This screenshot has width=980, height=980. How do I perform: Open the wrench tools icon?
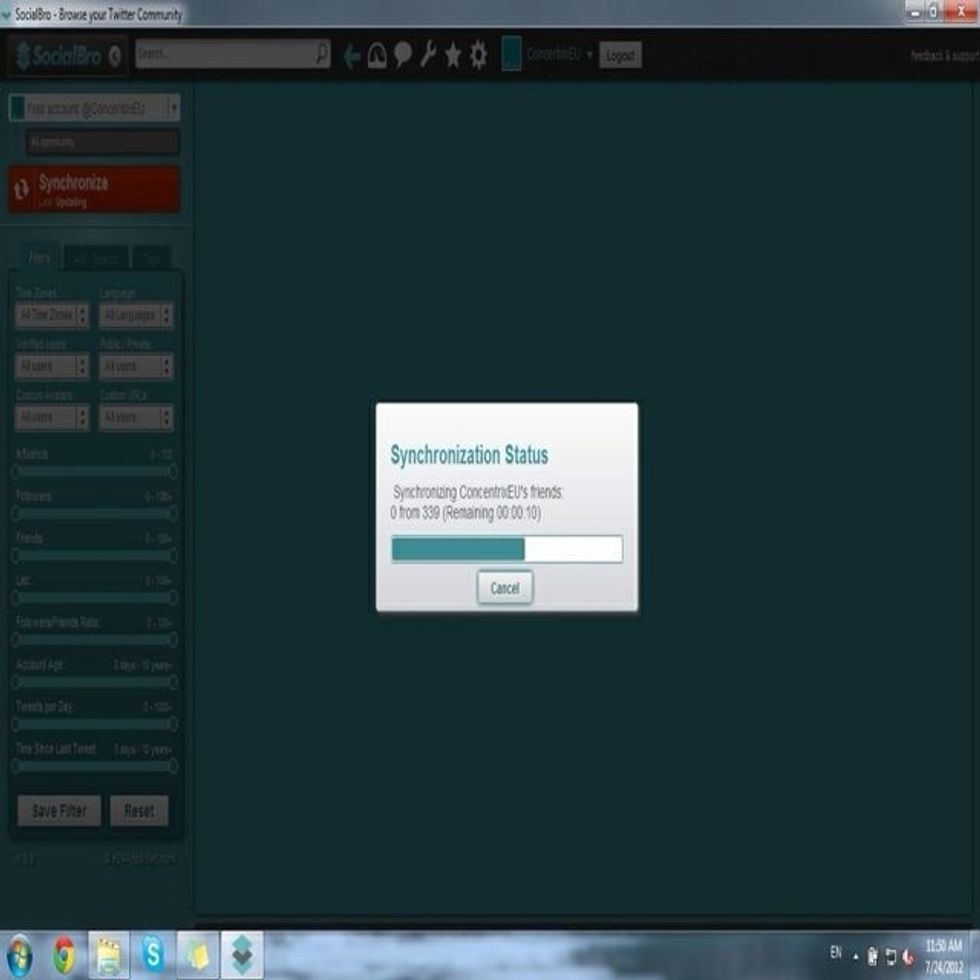428,56
